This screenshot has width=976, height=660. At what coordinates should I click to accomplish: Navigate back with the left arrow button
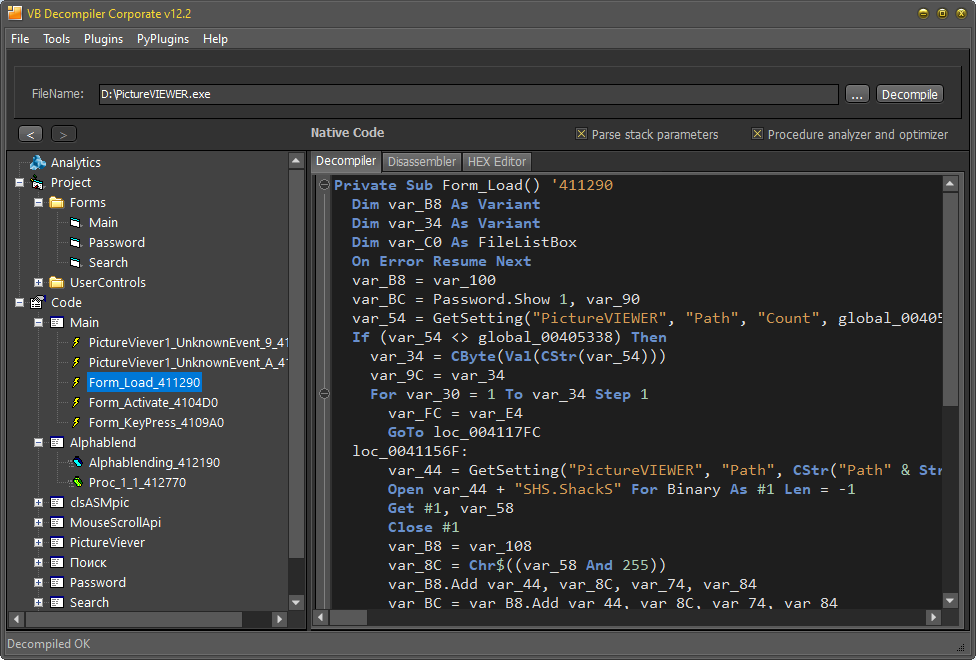pyautogui.click(x=30, y=134)
